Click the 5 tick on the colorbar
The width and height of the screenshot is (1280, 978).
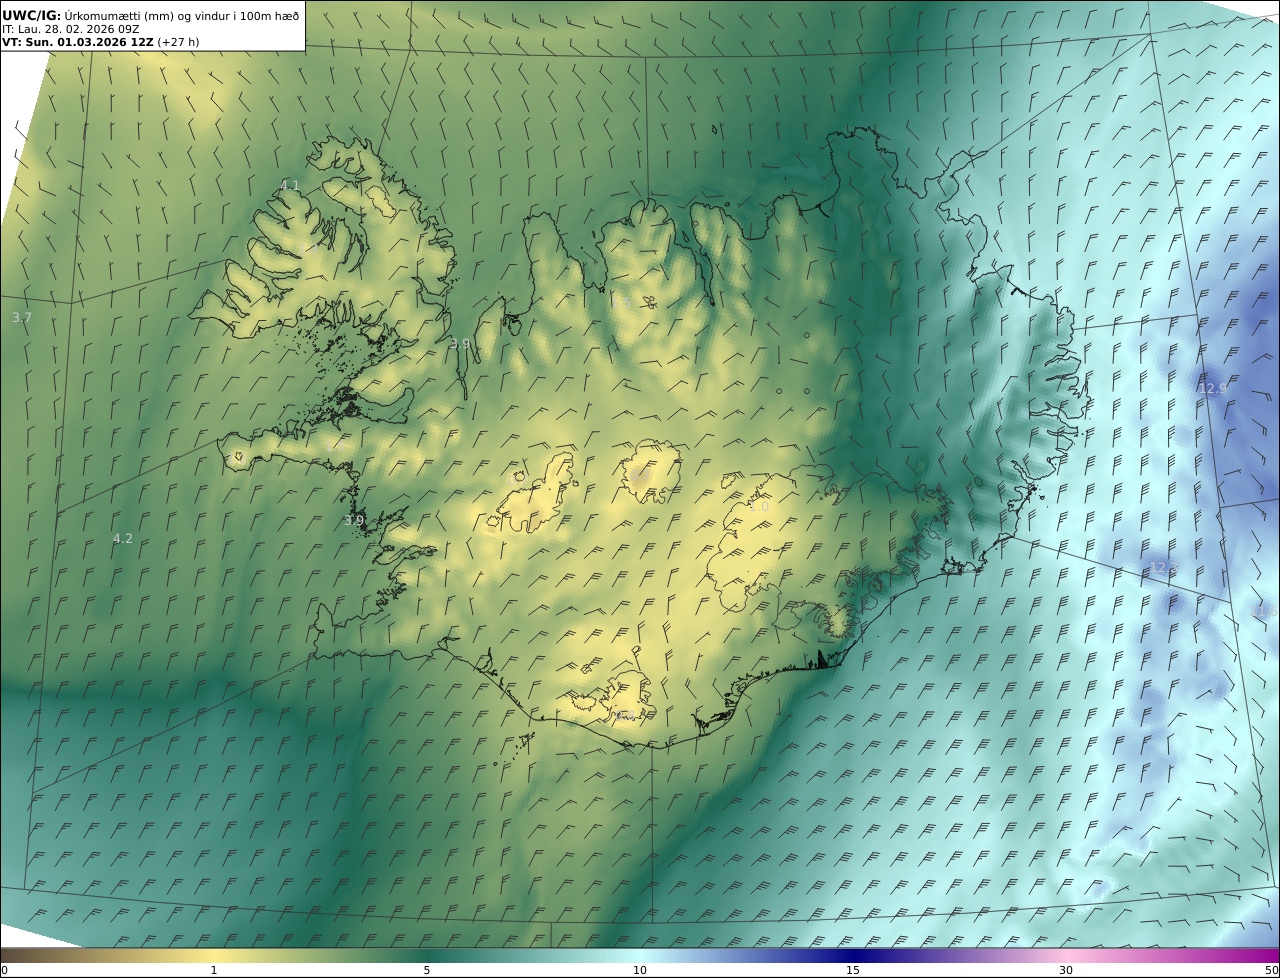(x=427, y=970)
